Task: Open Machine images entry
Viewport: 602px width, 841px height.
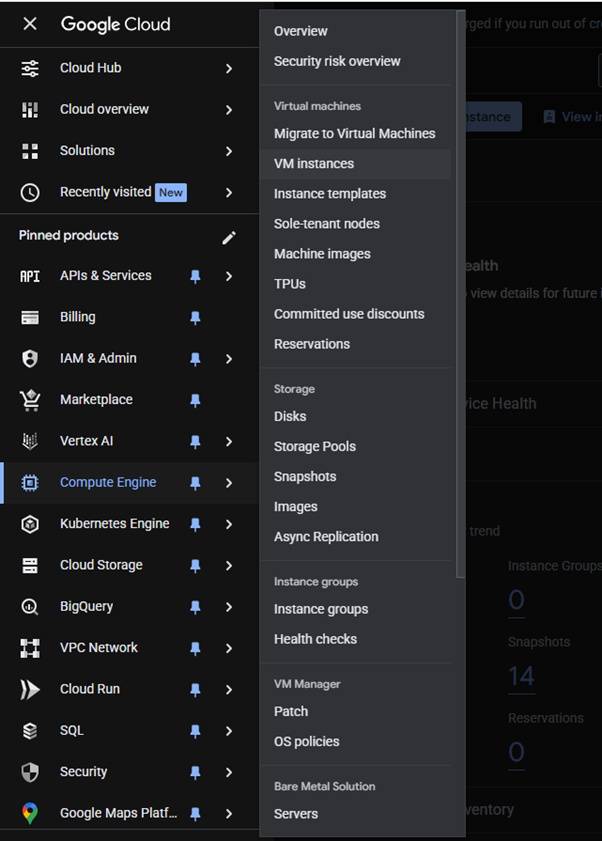Action: (355, 254)
